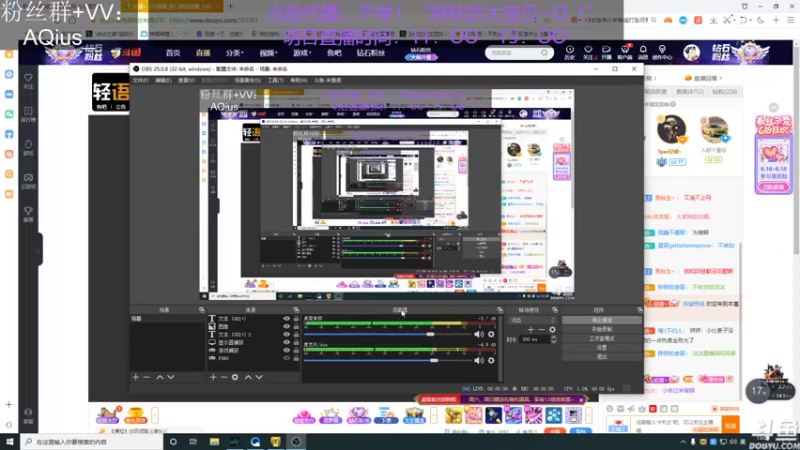Show hidden system tray icons chevron
800x450 pixels.
point(683,441)
